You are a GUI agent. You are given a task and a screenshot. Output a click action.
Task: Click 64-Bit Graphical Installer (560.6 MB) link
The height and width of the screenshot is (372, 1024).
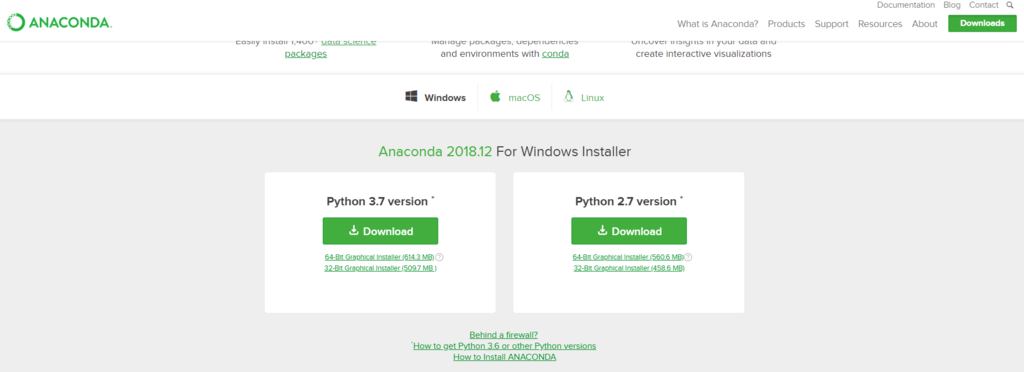(x=628, y=257)
